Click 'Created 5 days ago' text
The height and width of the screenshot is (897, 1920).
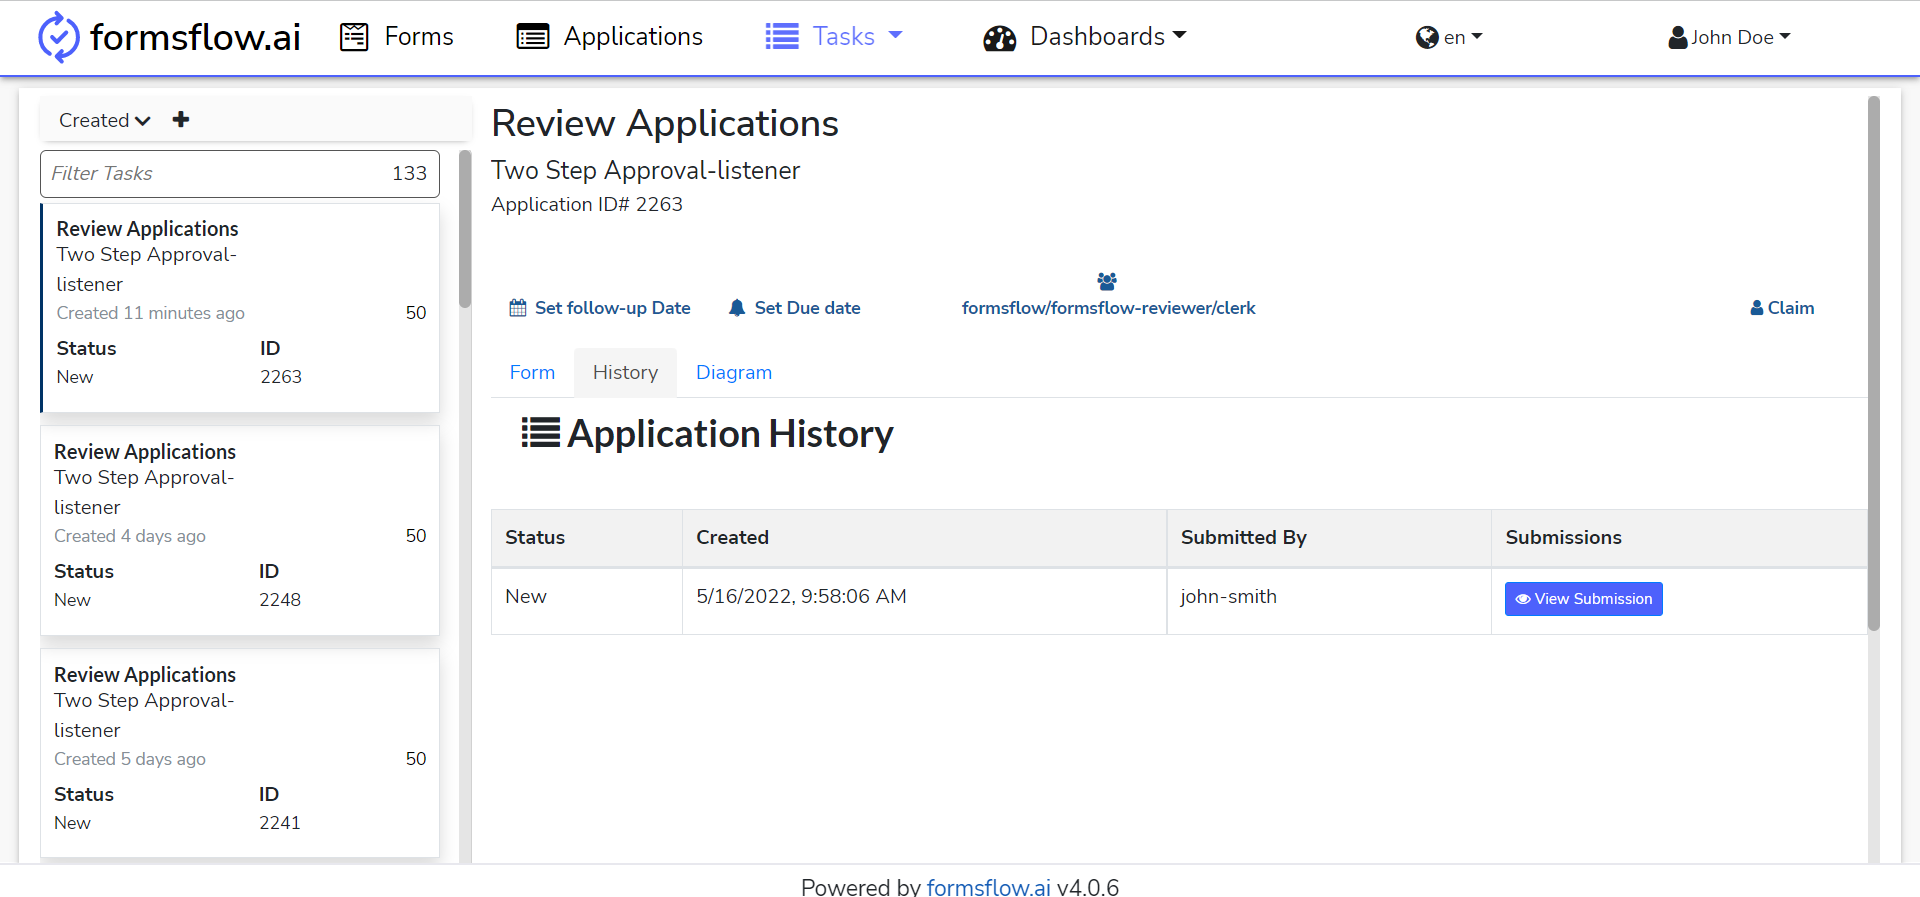pos(130,759)
